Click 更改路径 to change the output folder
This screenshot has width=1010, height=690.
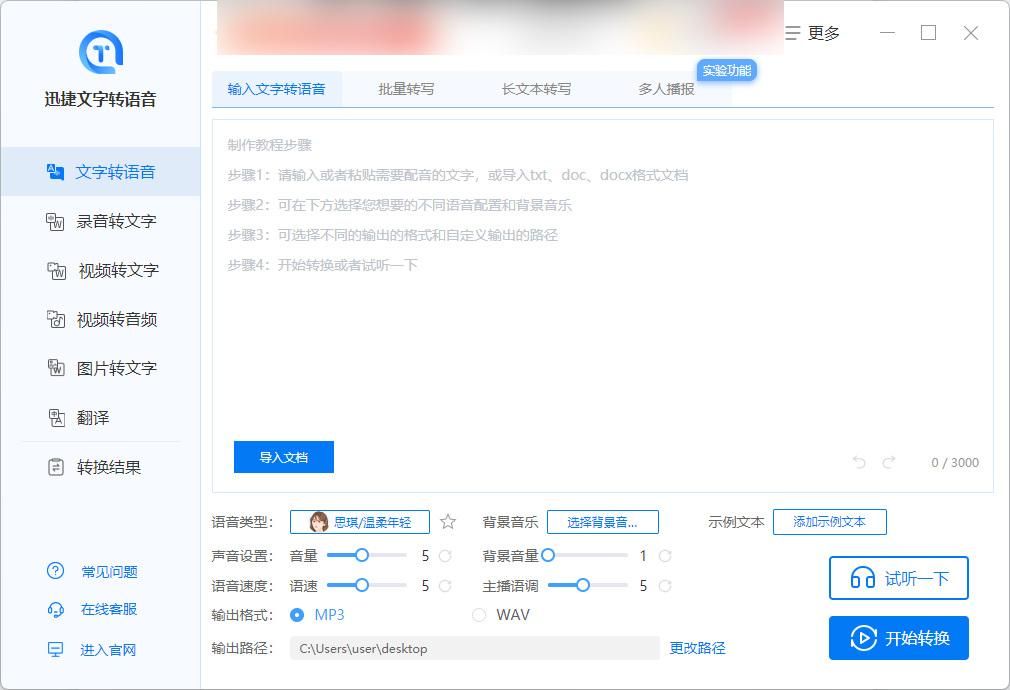tap(698, 648)
